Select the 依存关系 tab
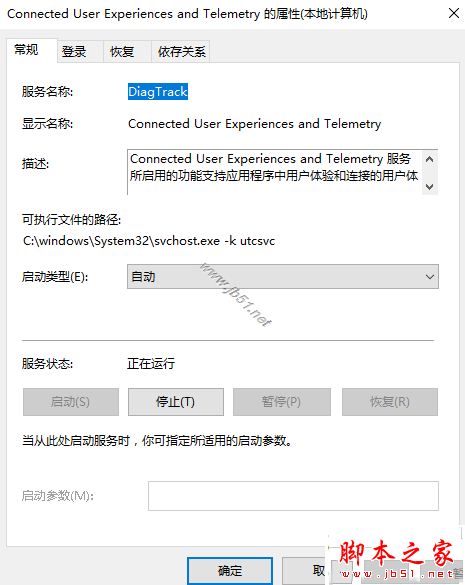Screen dimensions: 465x585 pyautogui.click(x=181, y=51)
